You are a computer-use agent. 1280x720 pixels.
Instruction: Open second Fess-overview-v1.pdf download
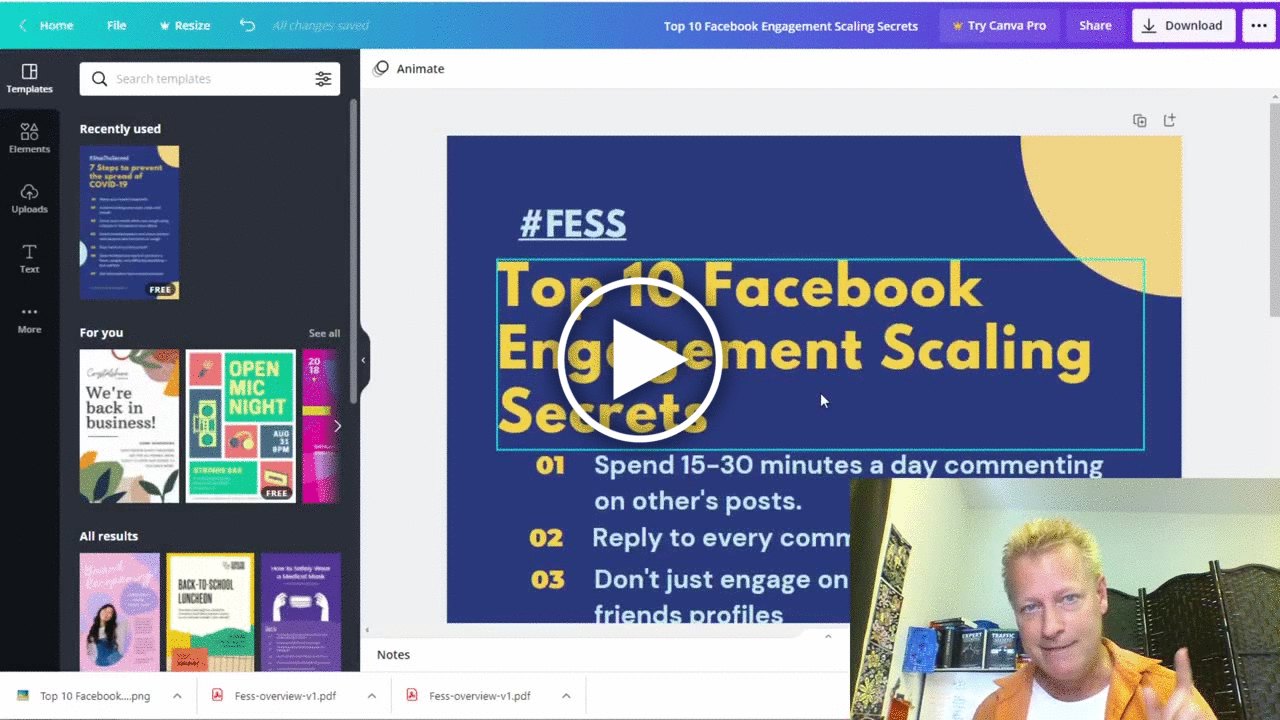pos(468,696)
